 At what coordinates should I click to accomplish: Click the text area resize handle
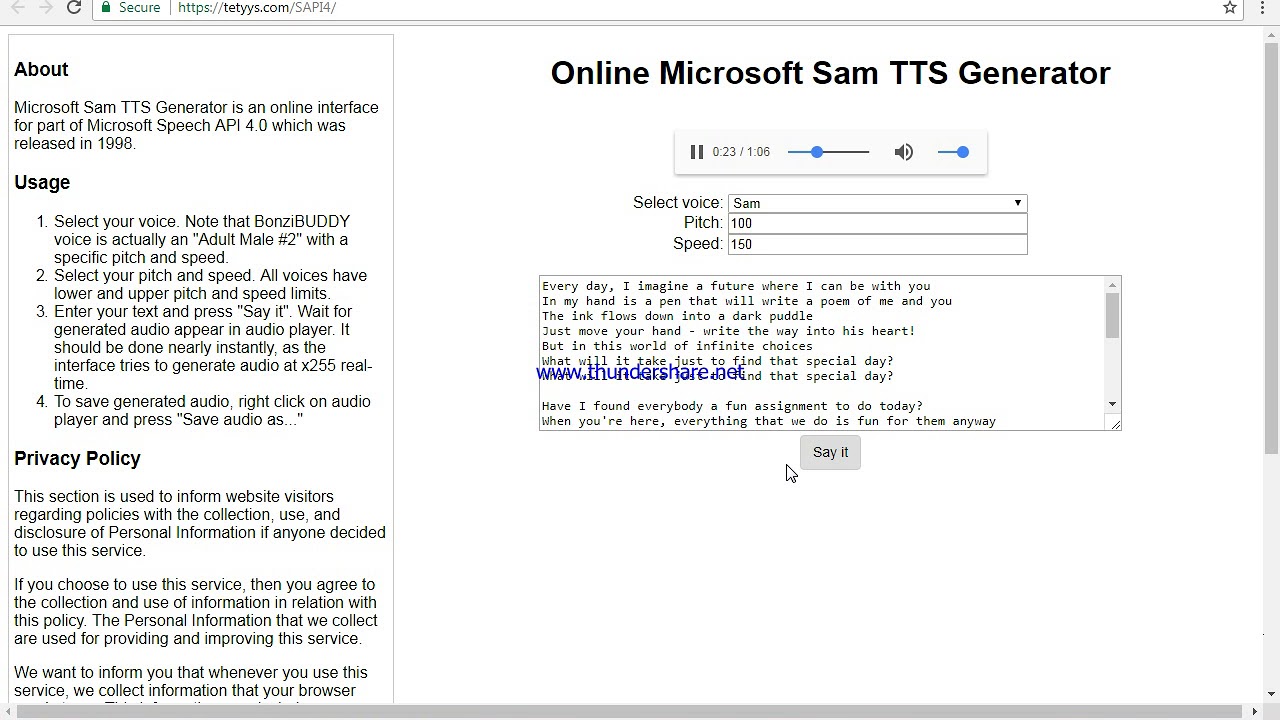(1115, 424)
